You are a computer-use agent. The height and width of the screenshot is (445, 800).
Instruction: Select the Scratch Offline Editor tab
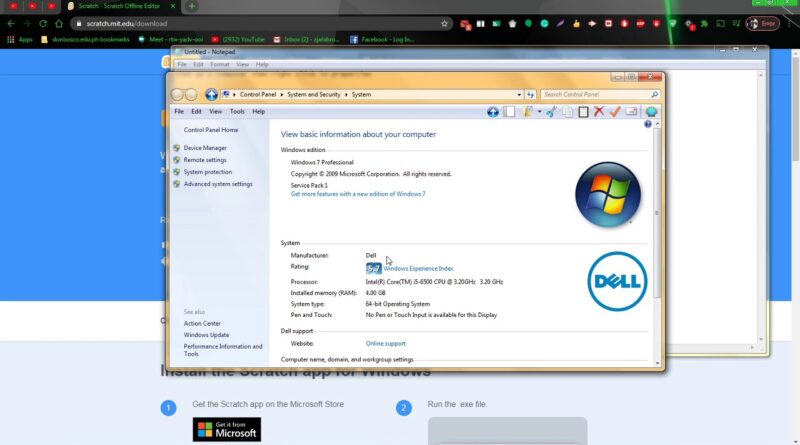tap(120, 6)
